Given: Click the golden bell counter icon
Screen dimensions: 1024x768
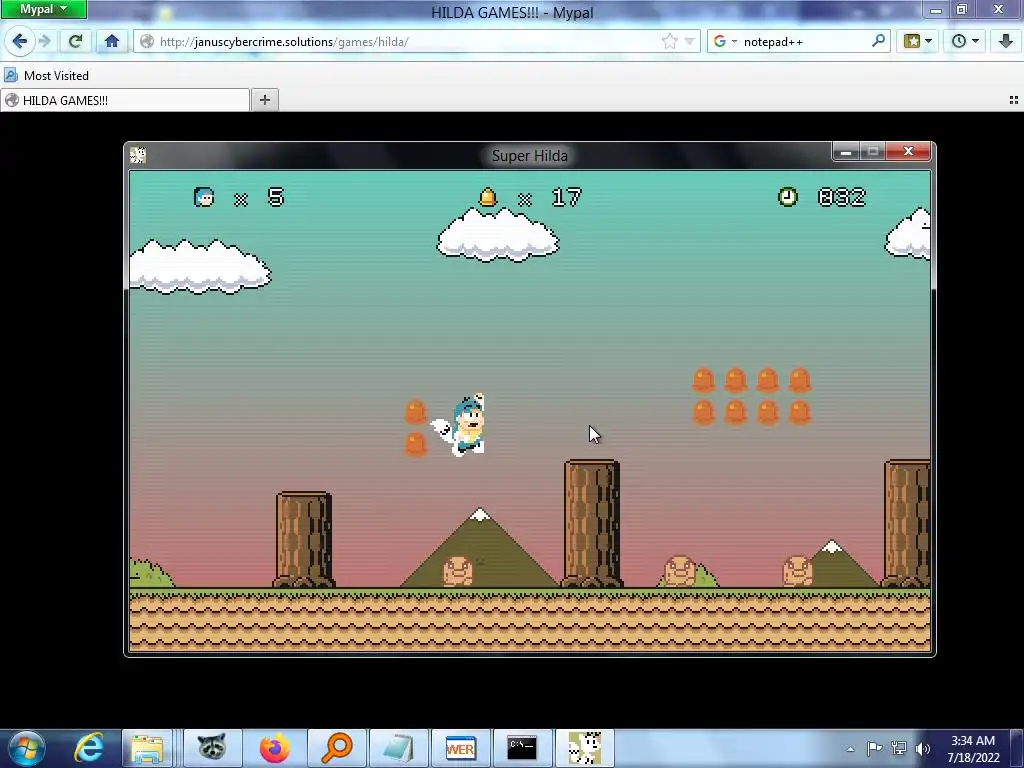Looking at the screenshot, I should [x=488, y=197].
